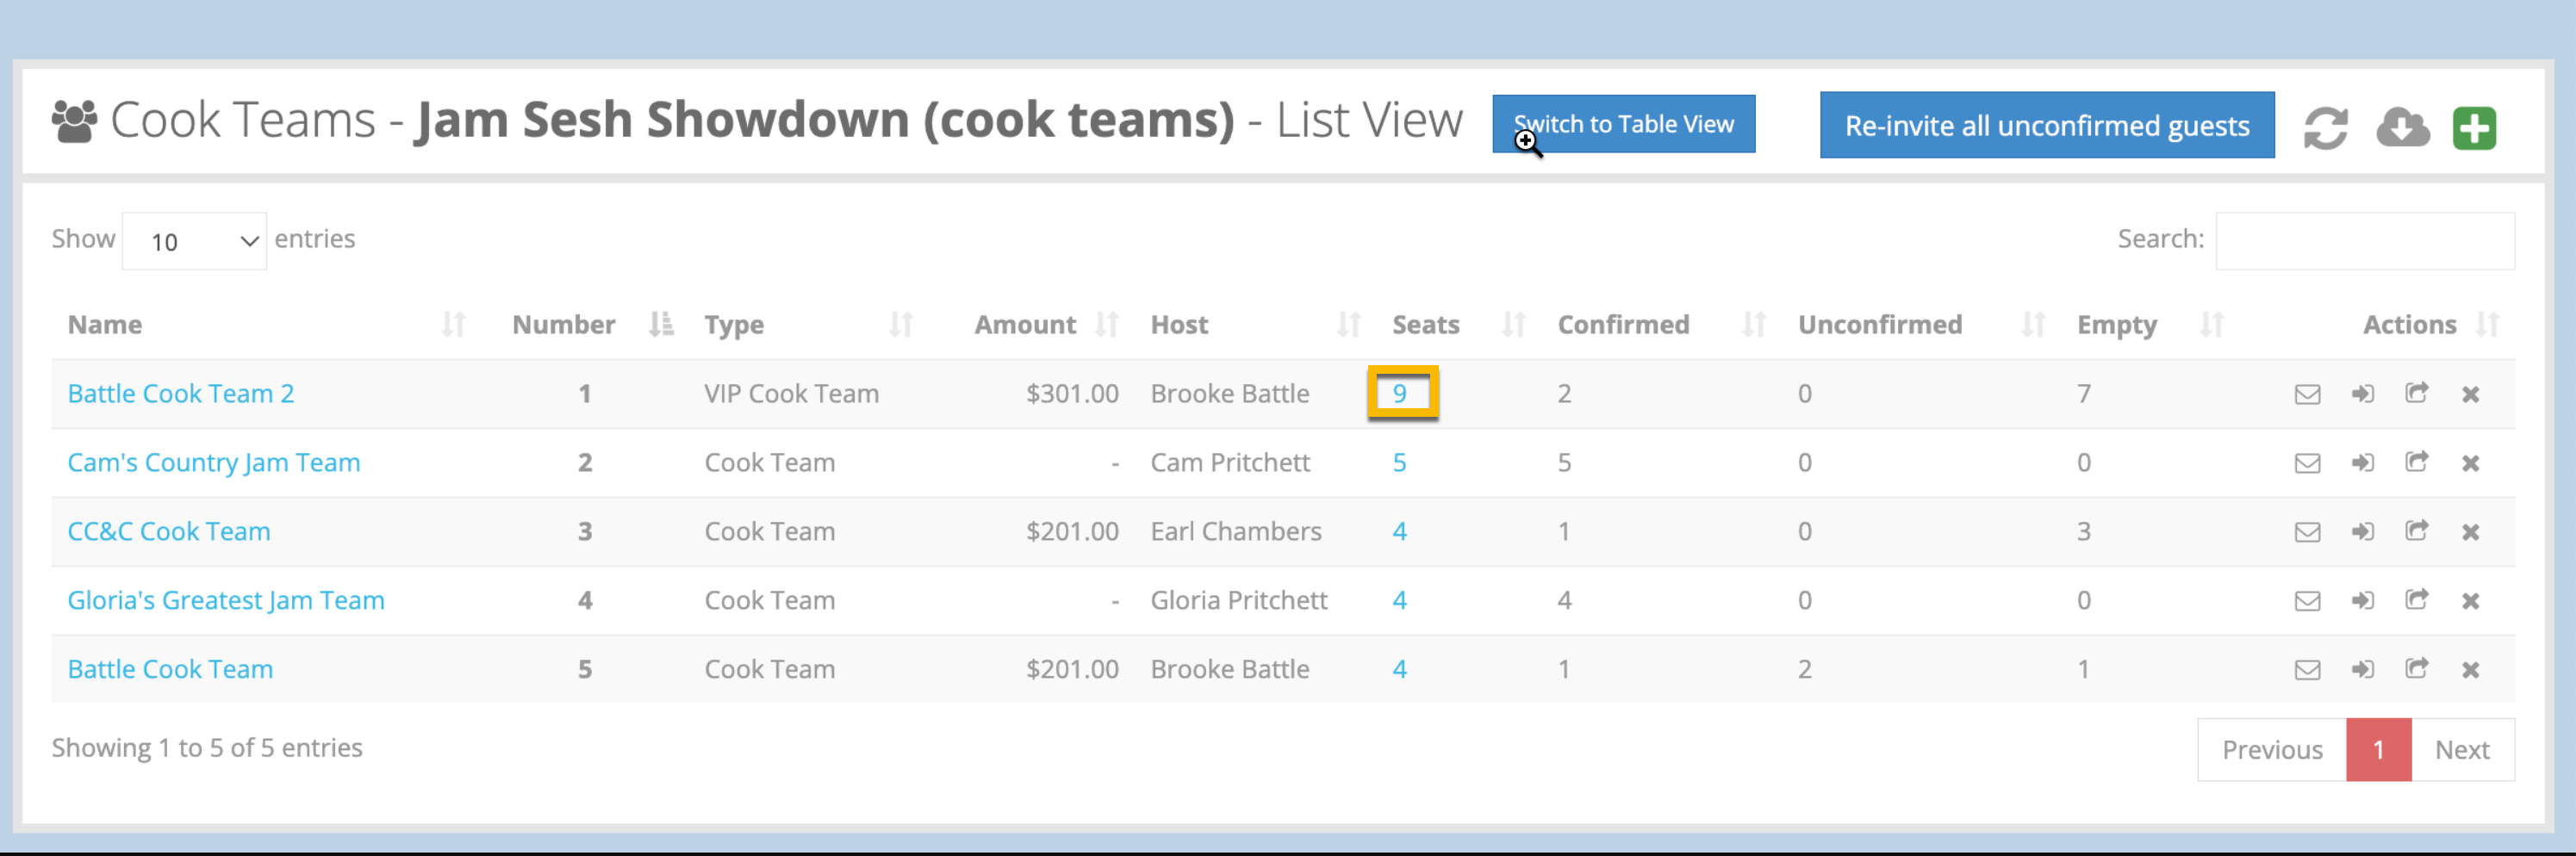Delete Battle Cook Team 2 with X icon

click(2470, 394)
